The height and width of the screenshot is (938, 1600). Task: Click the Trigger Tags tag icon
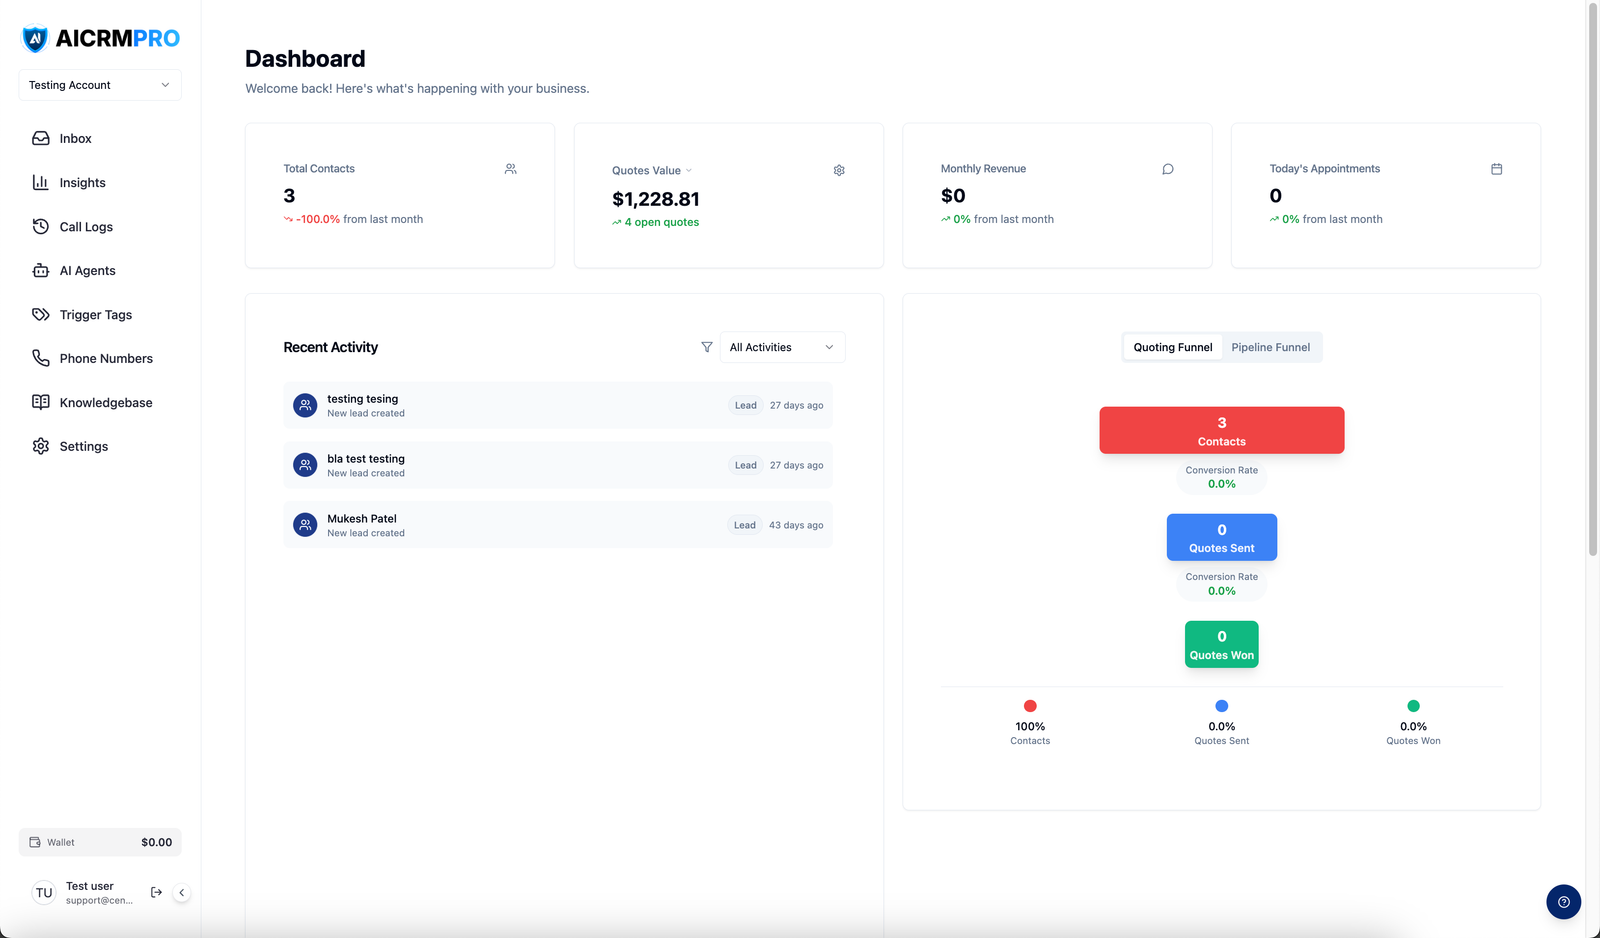[x=41, y=314]
